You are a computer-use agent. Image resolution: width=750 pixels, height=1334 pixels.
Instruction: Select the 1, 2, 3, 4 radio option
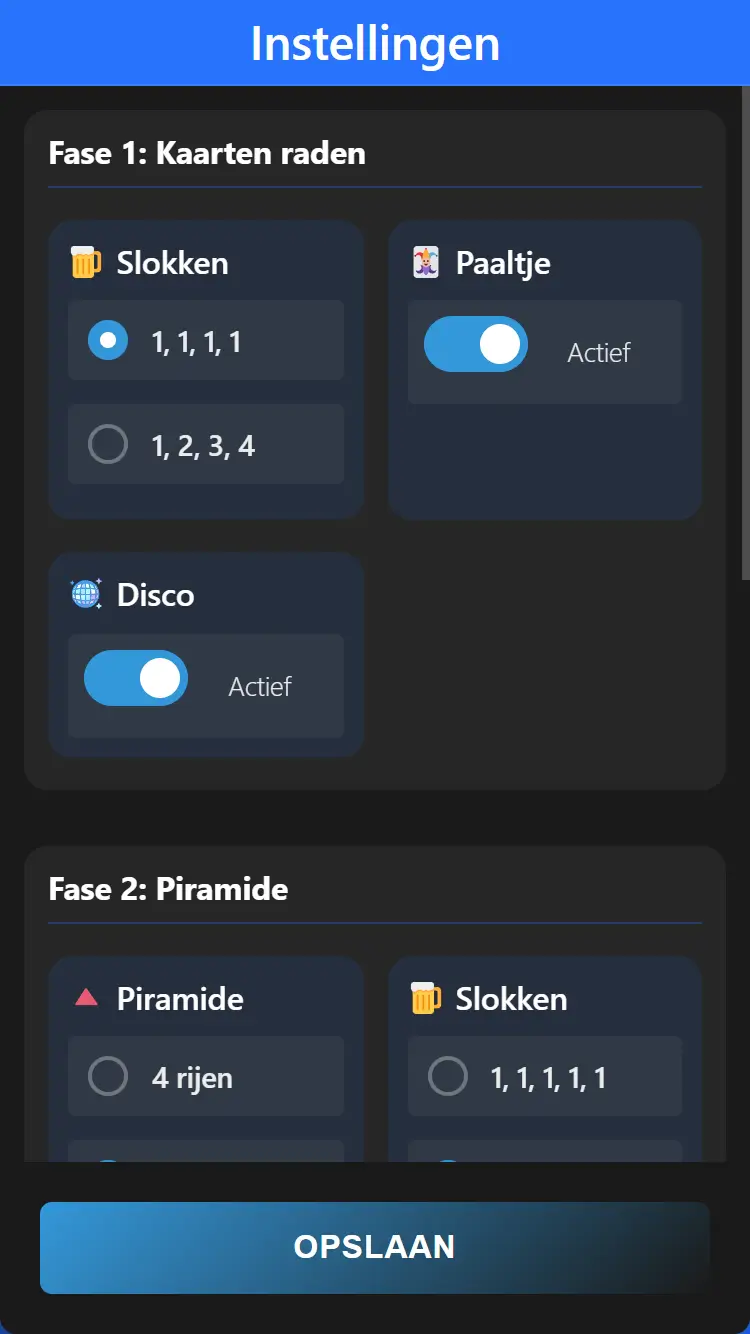click(108, 444)
